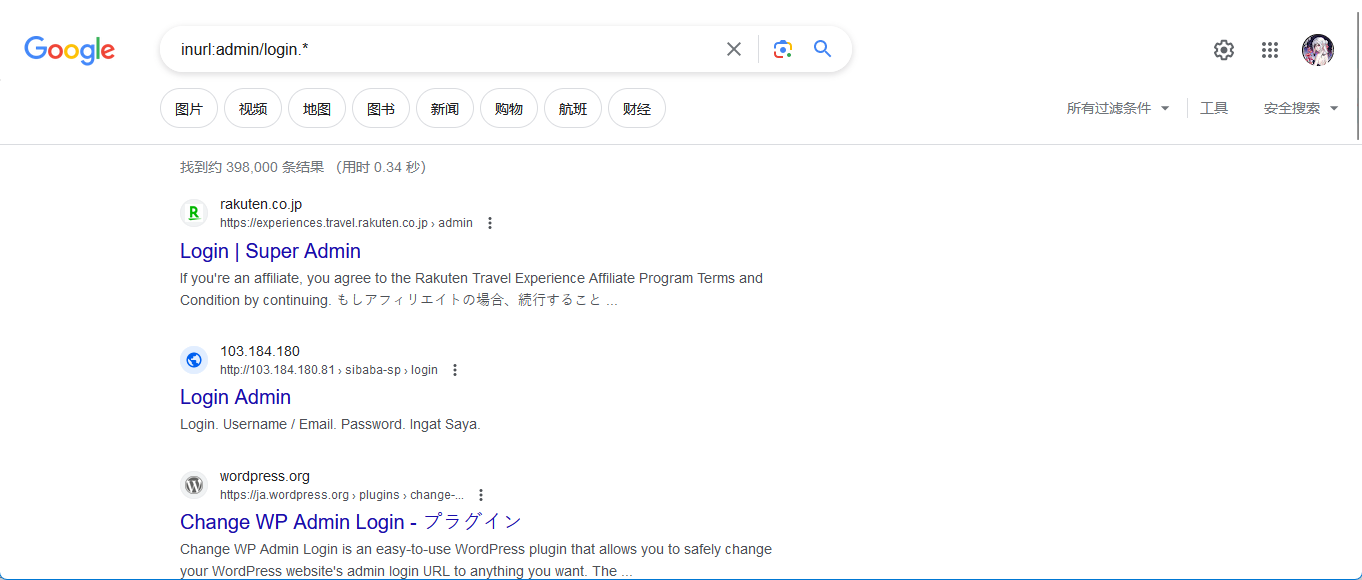Click the experiences.travel.rakuten.co.jp URL
This screenshot has width=1362, height=580.
pos(346,223)
